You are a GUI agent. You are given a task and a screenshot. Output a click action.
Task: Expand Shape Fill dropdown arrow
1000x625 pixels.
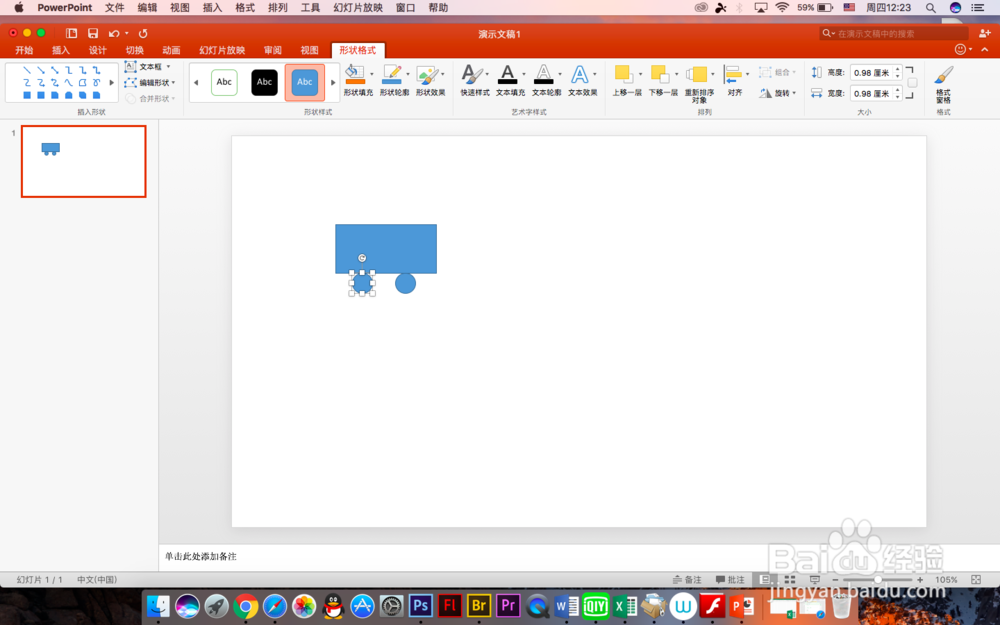372,74
